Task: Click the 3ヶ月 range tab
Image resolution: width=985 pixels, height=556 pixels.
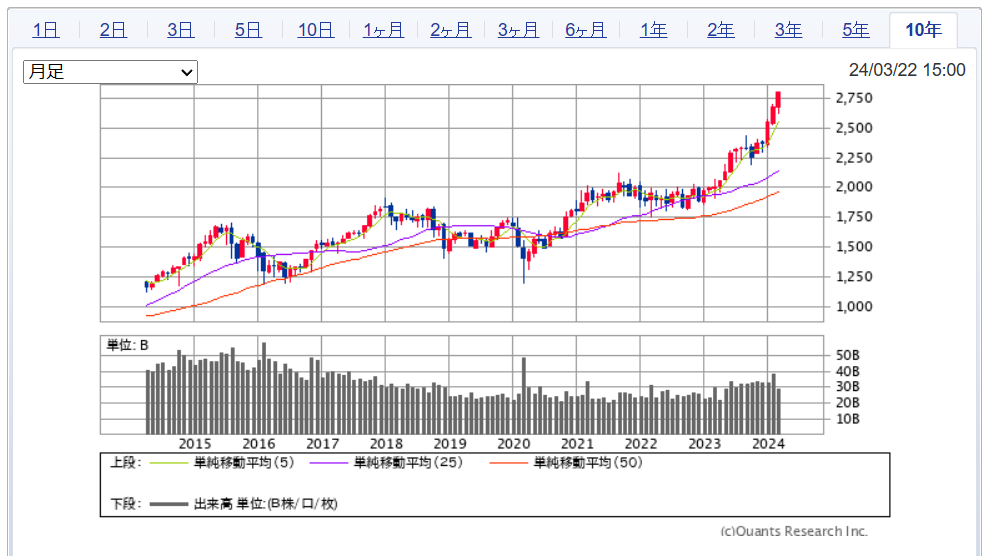Action: pos(518,30)
